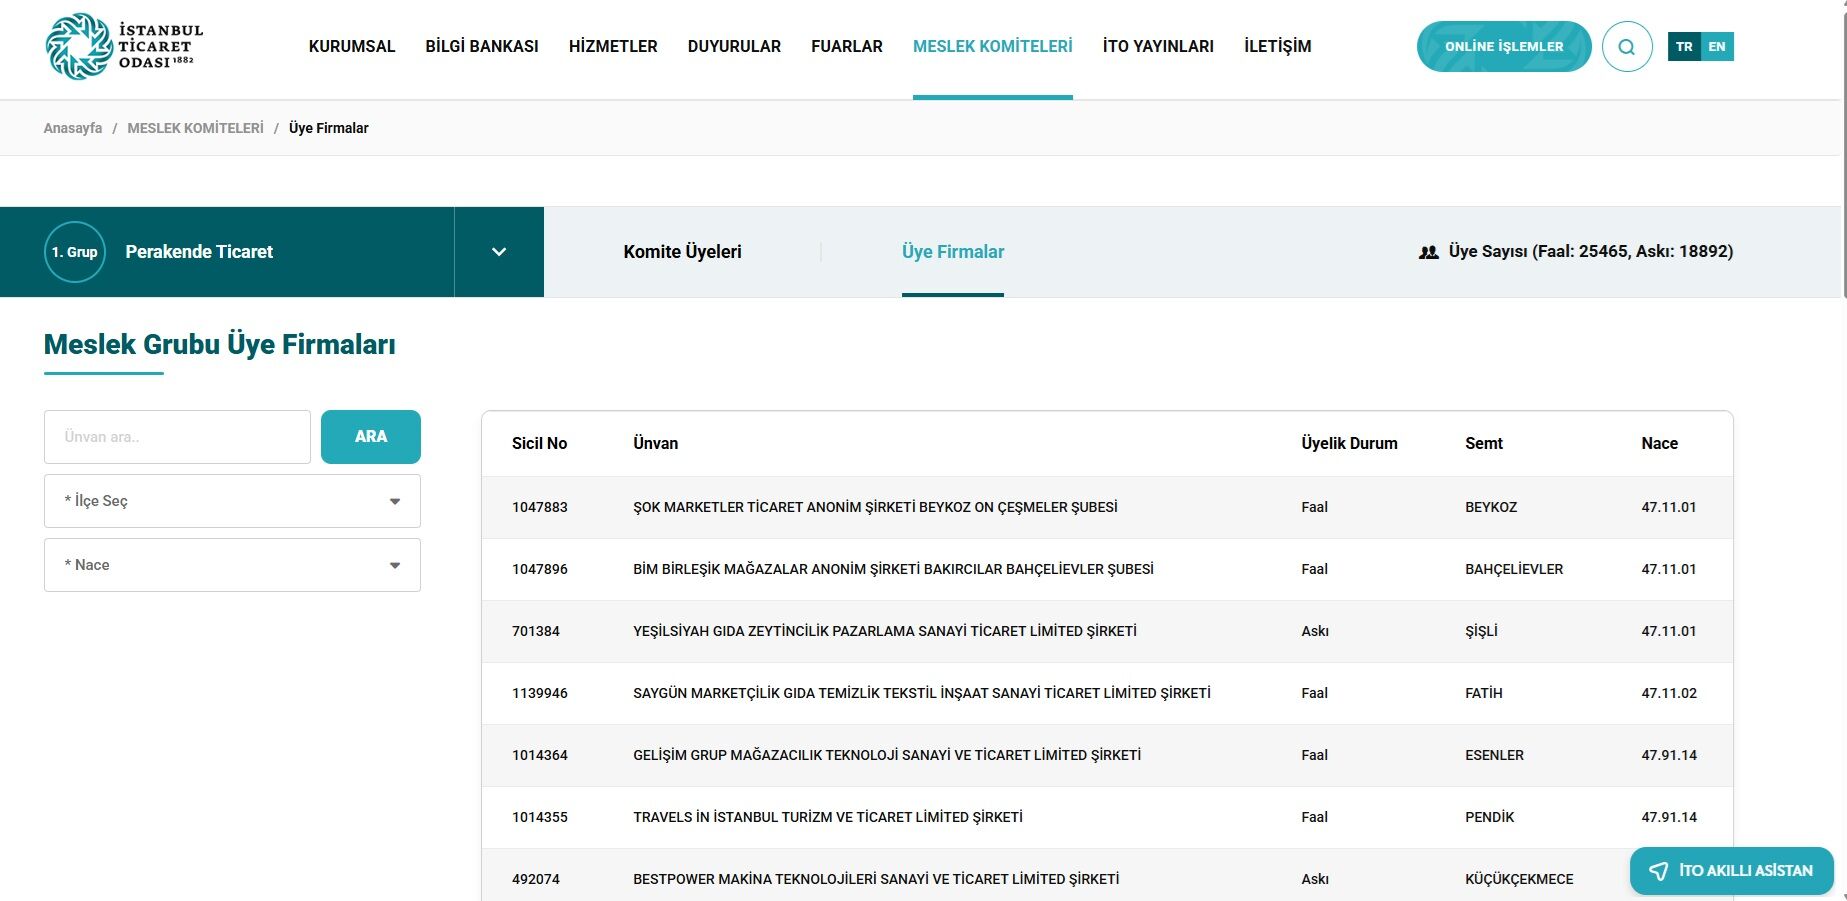Click Askı status of YEŞİLSİYAH row
The width and height of the screenshot is (1847, 901).
click(1315, 631)
